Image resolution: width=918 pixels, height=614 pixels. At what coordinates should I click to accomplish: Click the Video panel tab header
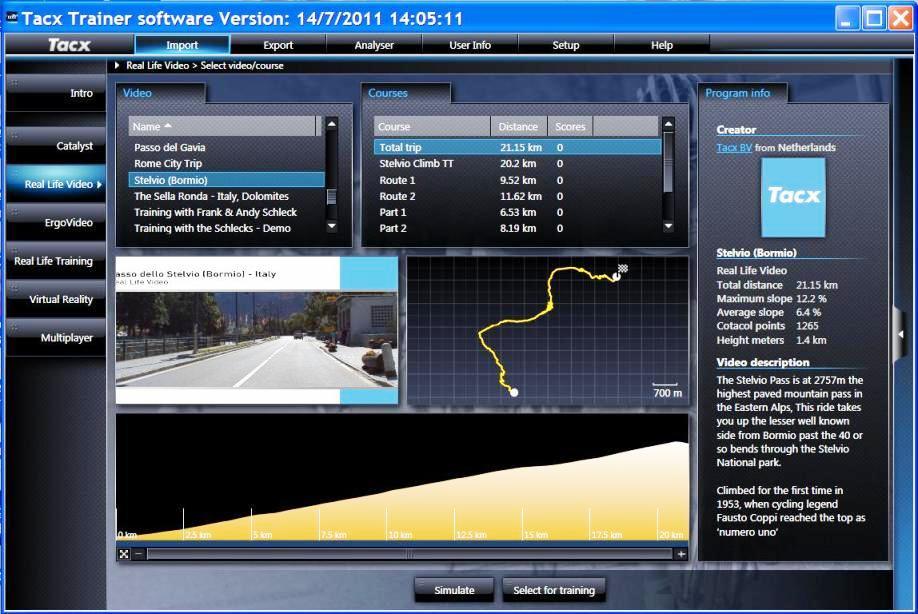click(160, 93)
